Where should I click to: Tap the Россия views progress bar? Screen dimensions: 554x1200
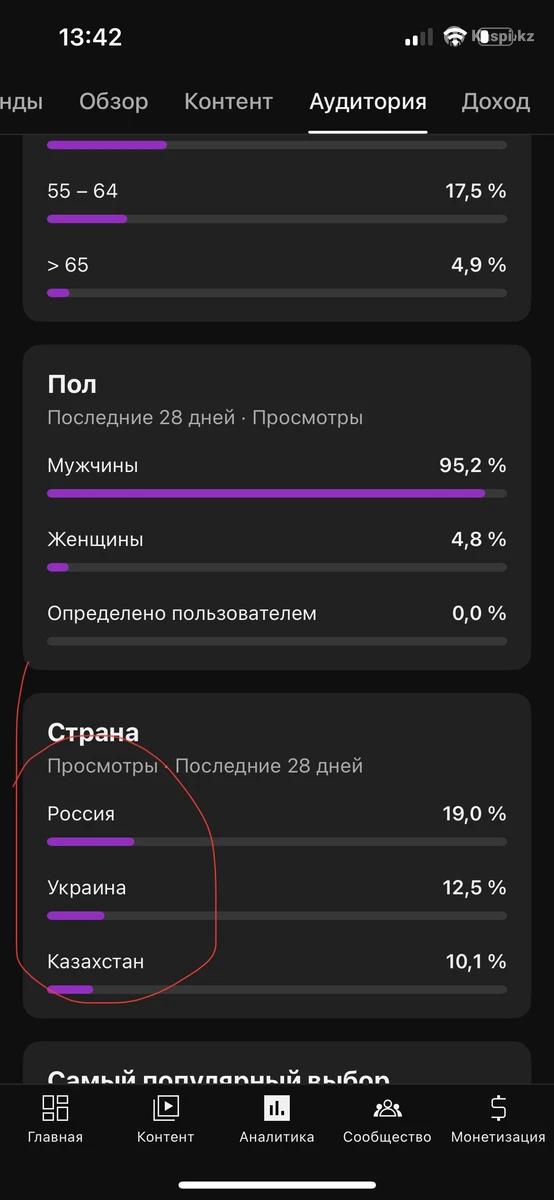pos(277,841)
